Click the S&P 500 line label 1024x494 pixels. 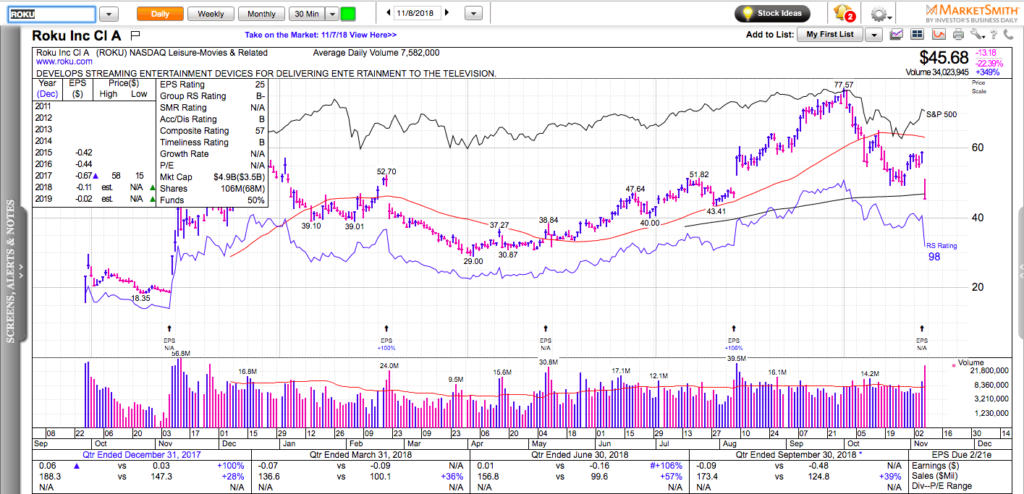point(942,114)
